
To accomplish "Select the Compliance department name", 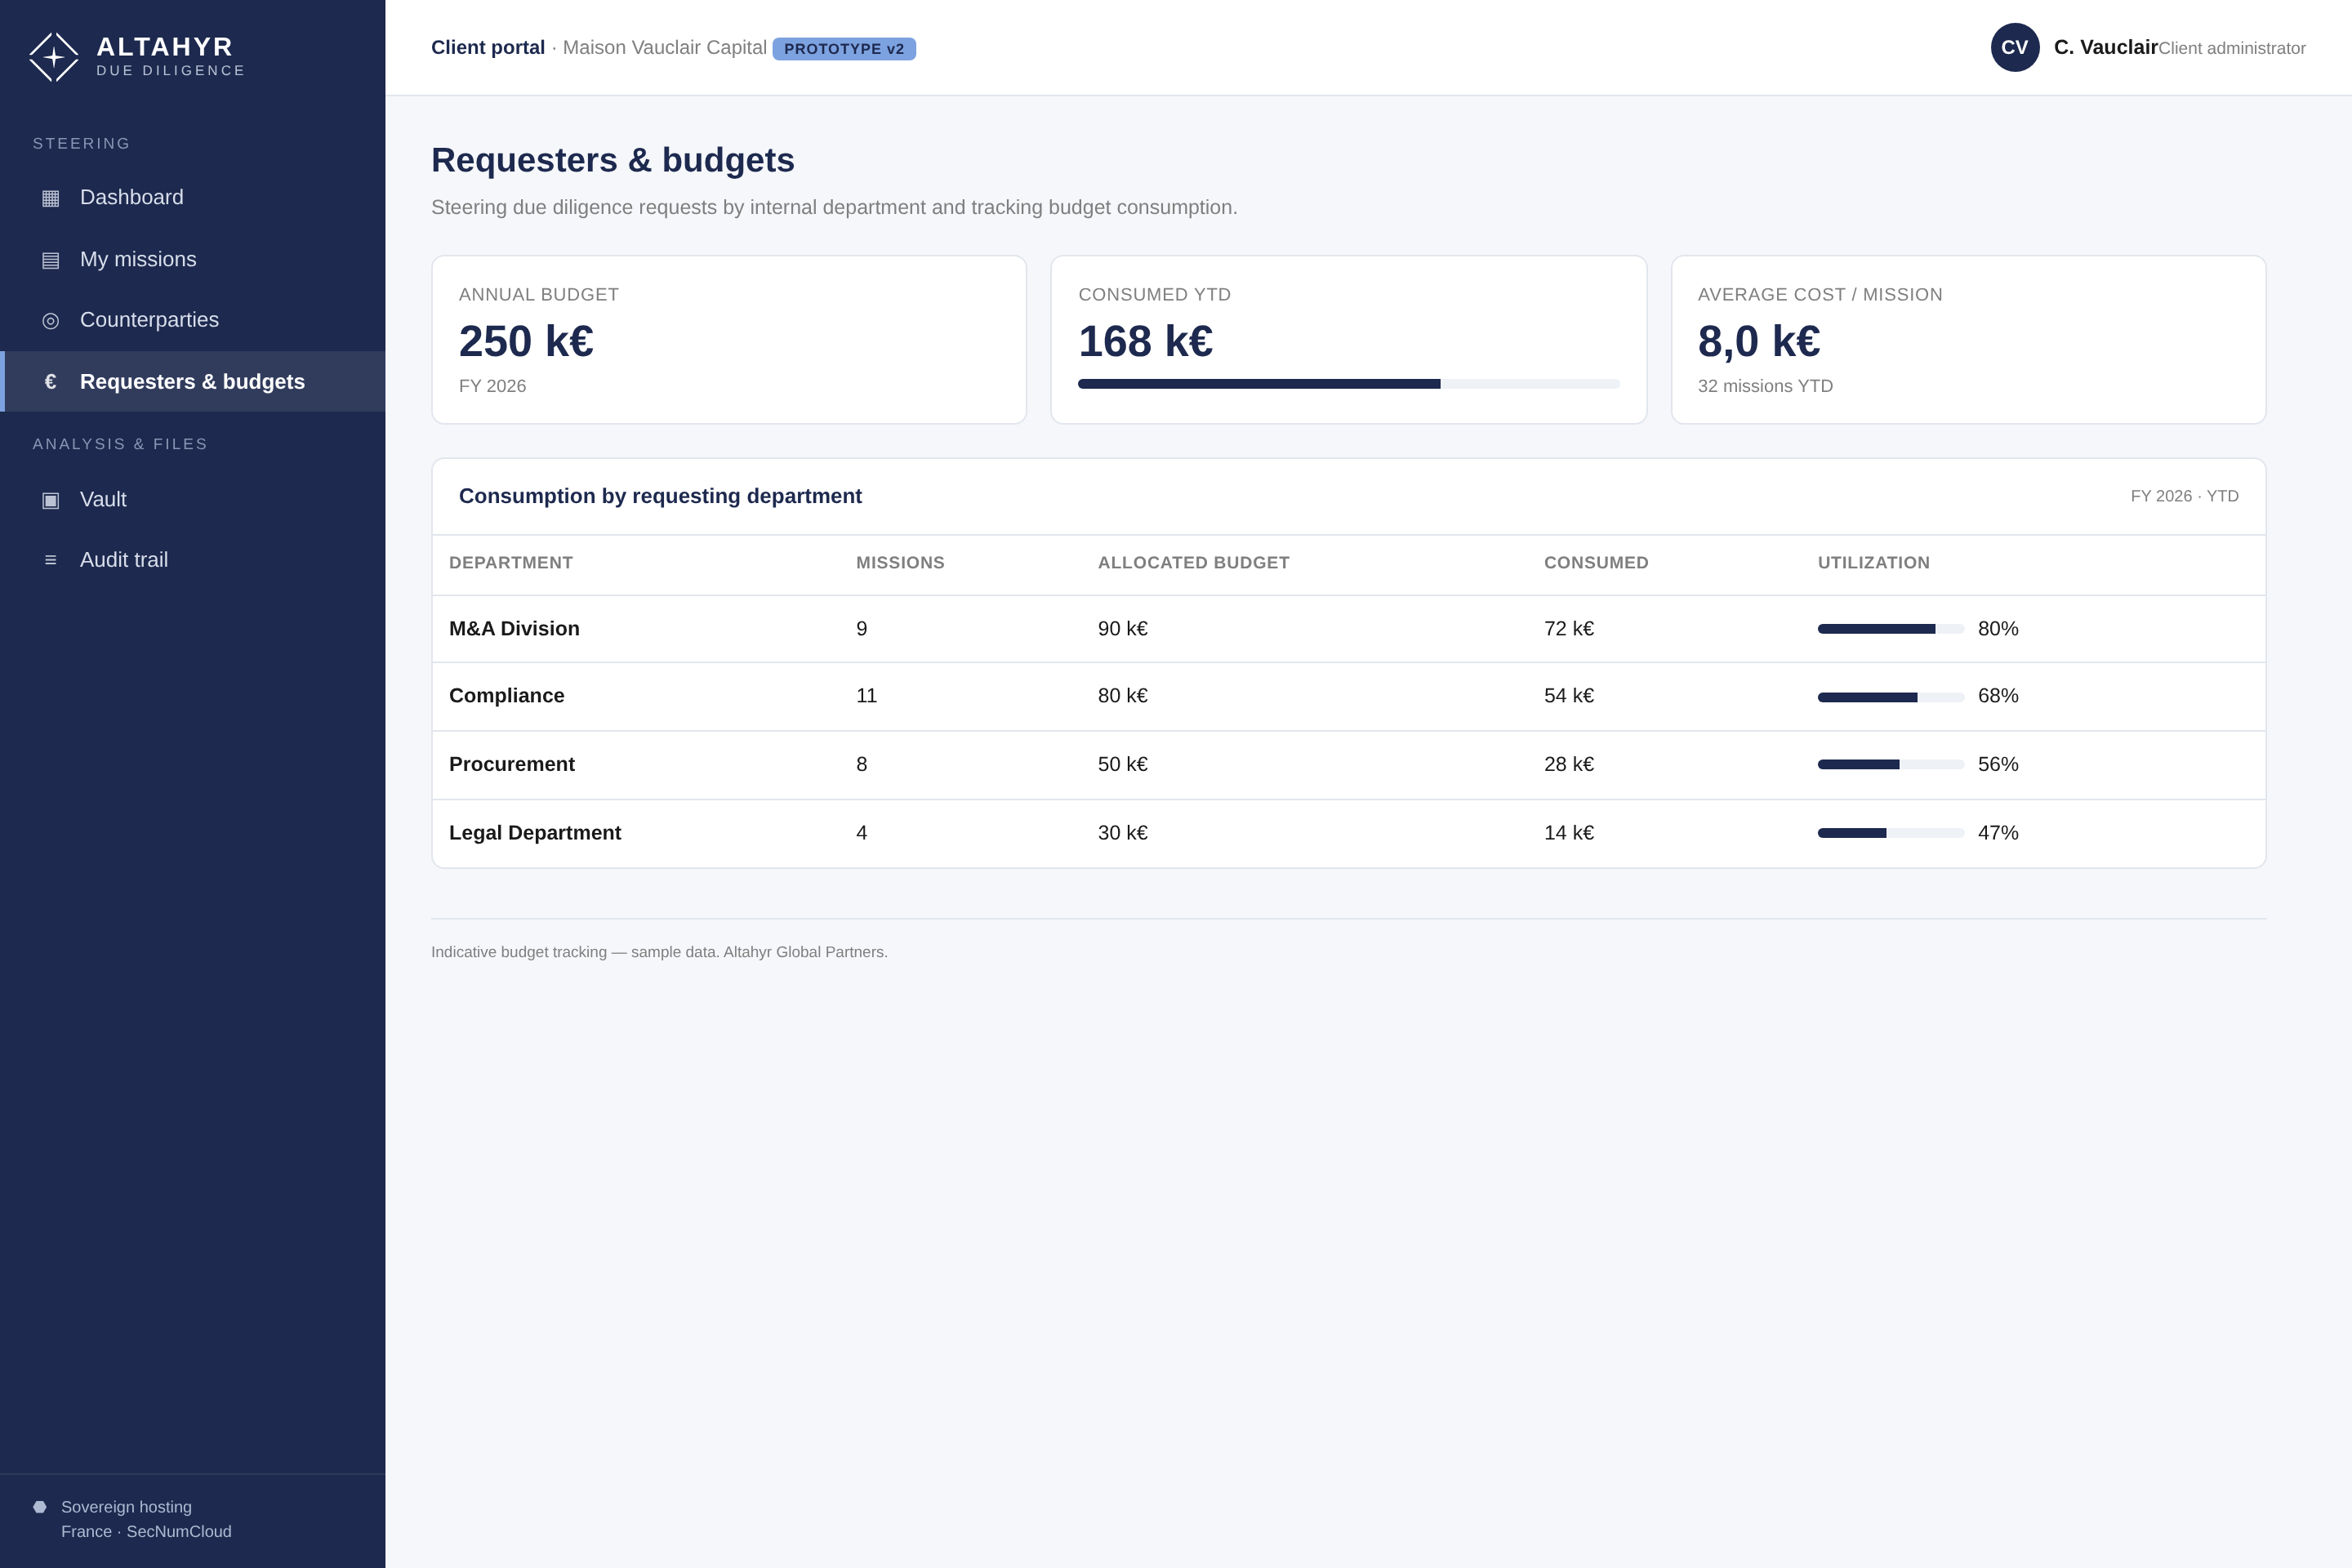I will coord(507,696).
